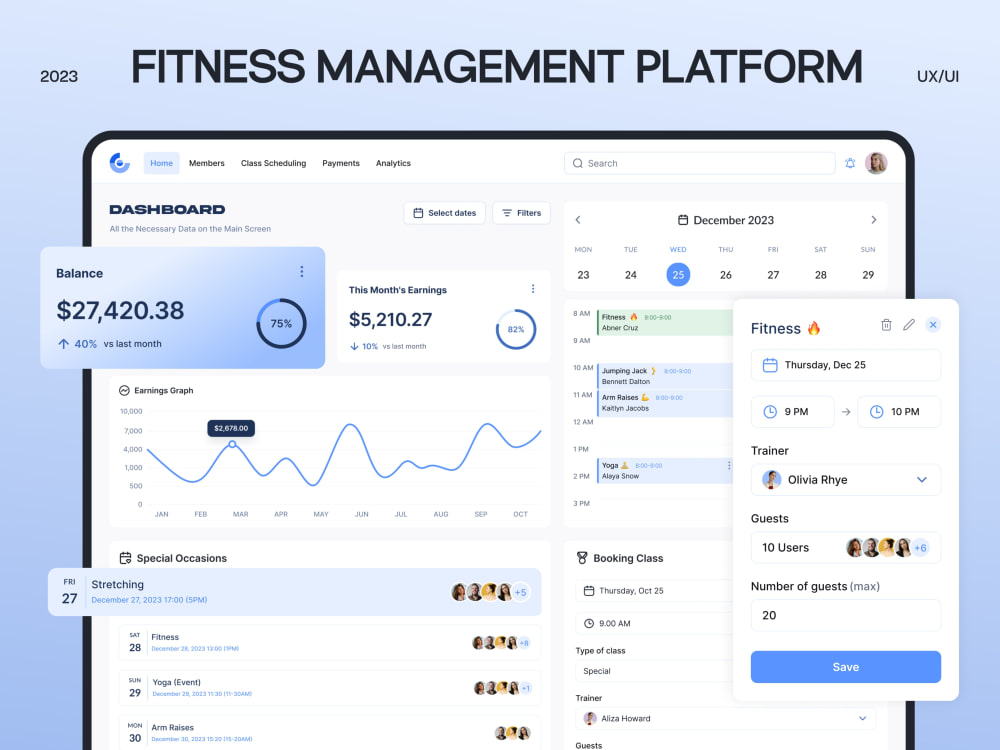Click the 82% earnings progress ring
The width and height of the screenshot is (1000, 750).
point(516,329)
